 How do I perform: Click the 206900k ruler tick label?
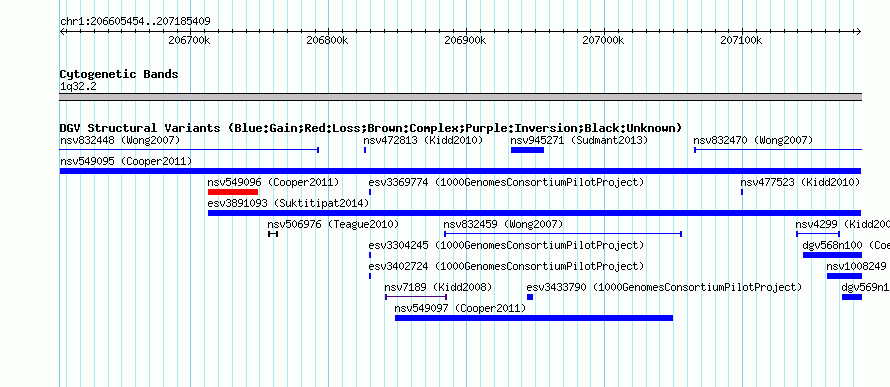(x=465, y=41)
